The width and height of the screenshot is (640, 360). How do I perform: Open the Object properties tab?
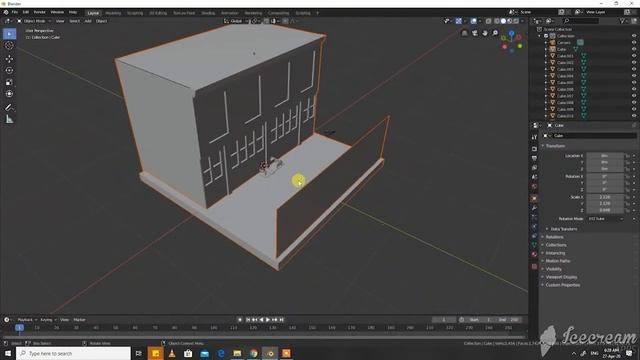pyautogui.click(x=534, y=198)
